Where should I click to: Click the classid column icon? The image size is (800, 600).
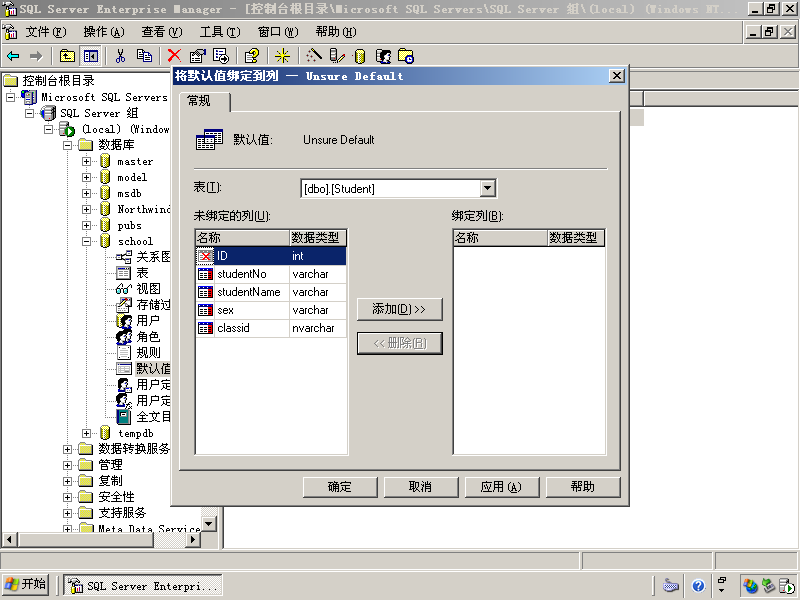(x=205, y=328)
